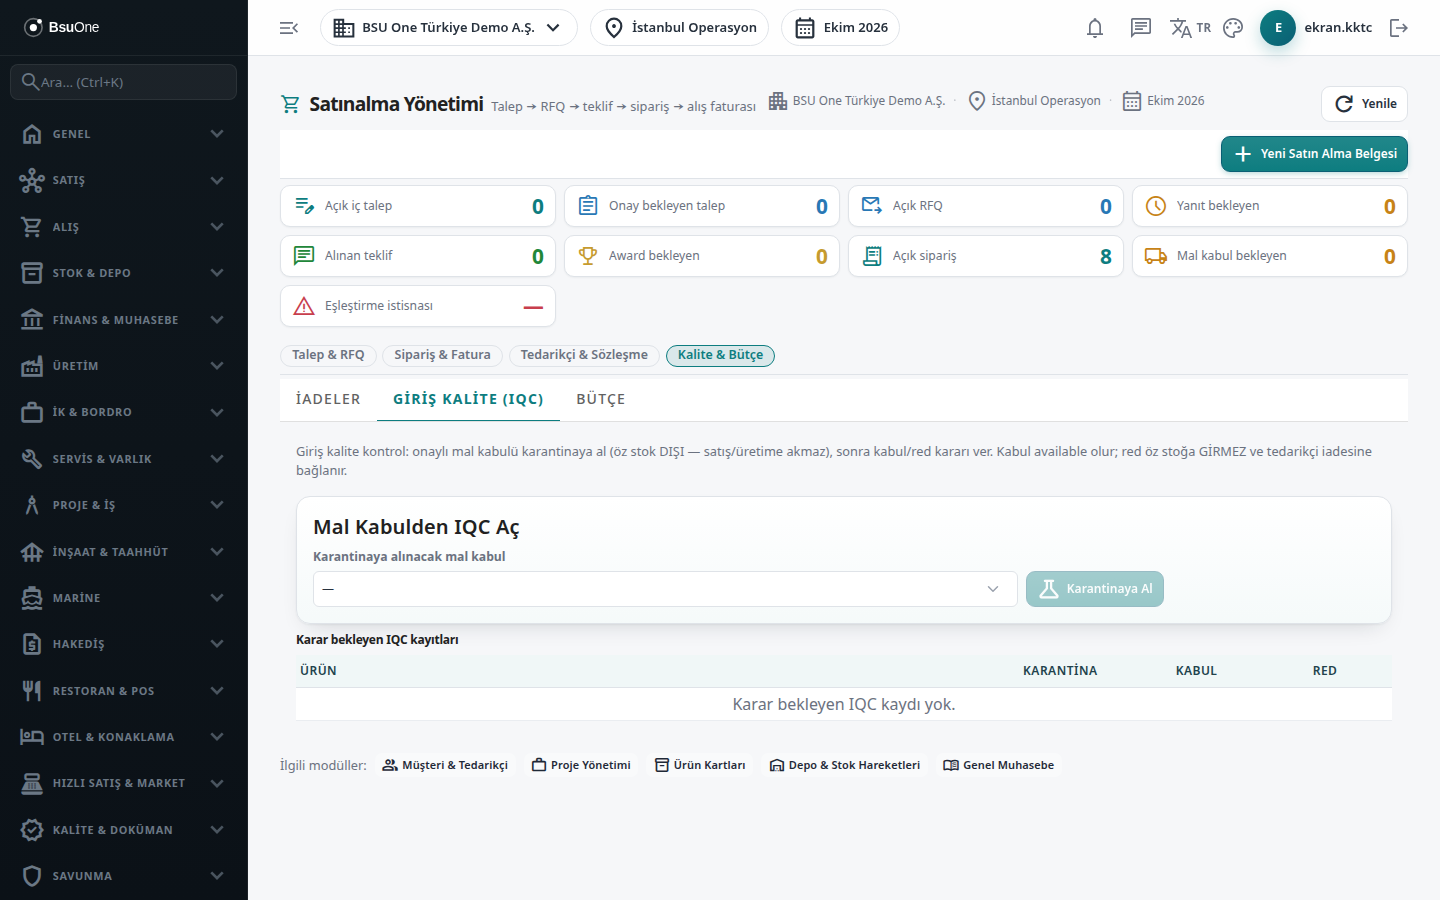The width and height of the screenshot is (1440, 900).
Task: Open the Mal kabul bekleyen card
Action: [x=1270, y=256]
